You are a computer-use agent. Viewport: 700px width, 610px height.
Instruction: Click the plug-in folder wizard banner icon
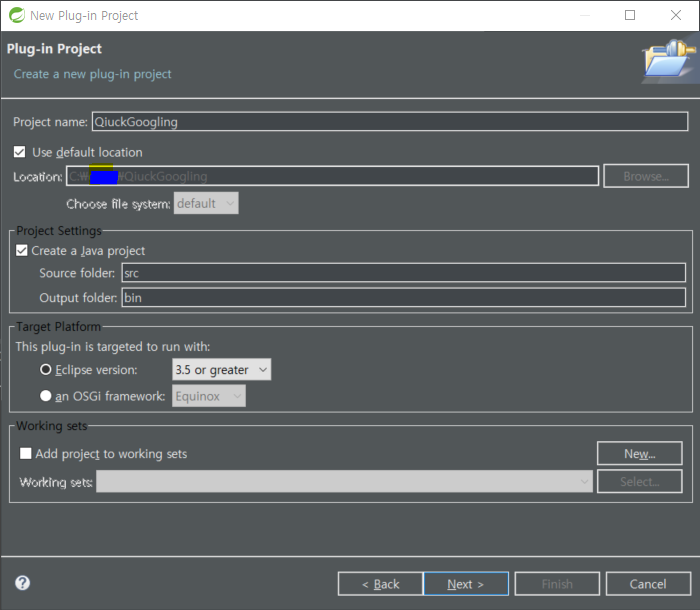(x=669, y=59)
